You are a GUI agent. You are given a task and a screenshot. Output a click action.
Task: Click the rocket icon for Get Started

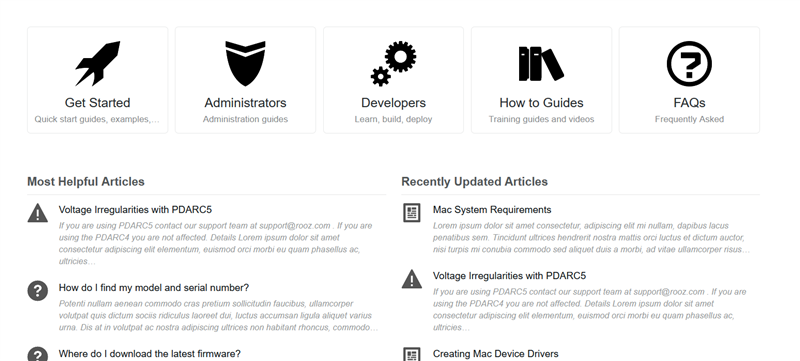(x=97, y=63)
